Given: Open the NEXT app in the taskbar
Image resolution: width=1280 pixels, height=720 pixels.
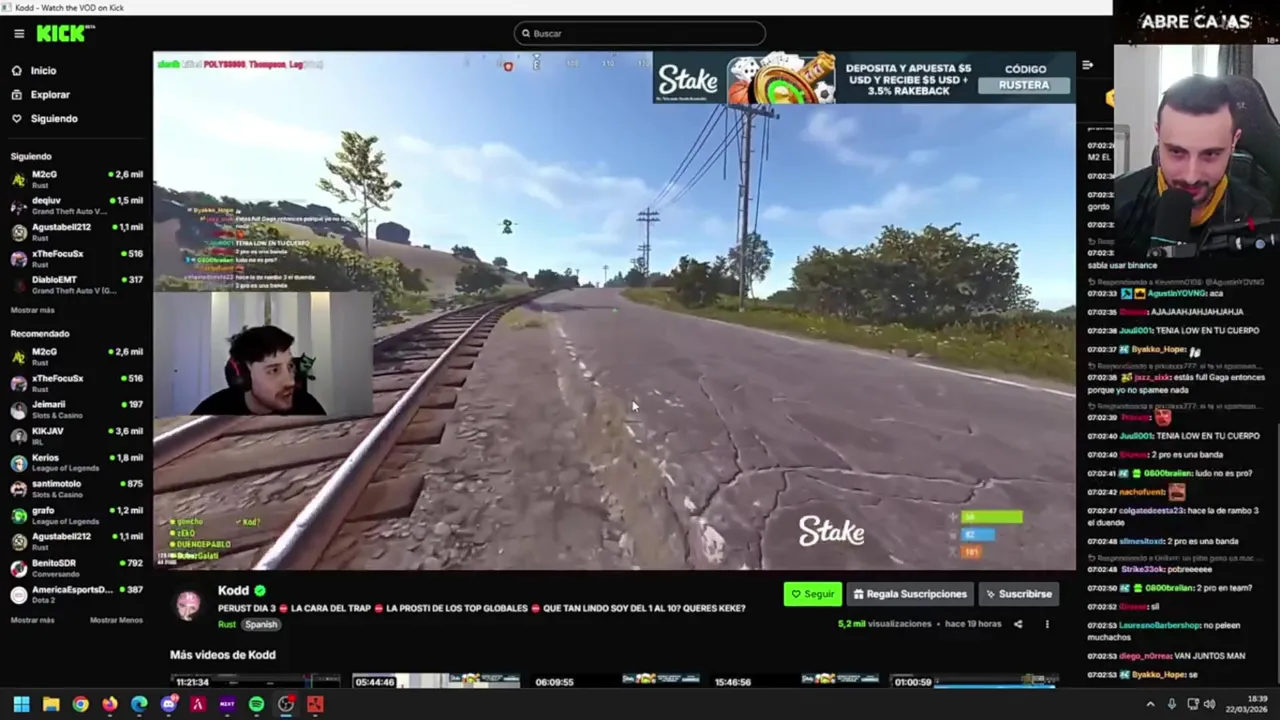Looking at the screenshot, I should point(227,704).
